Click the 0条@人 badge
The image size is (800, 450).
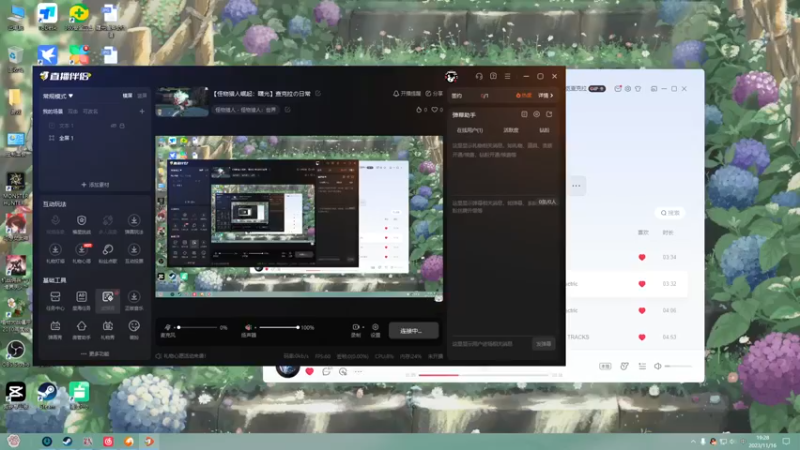[547, 202]
